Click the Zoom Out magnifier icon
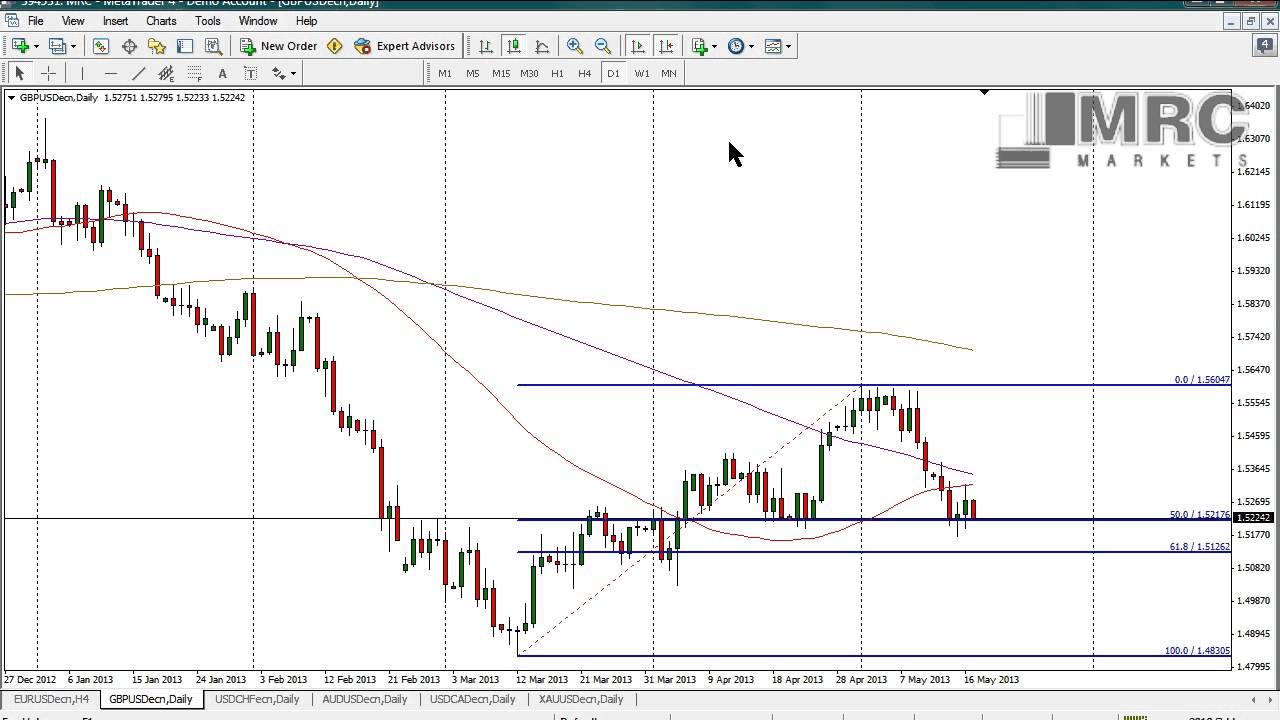Image resolution: width=1280 pixels, height=720 pixels. point(603,46)
